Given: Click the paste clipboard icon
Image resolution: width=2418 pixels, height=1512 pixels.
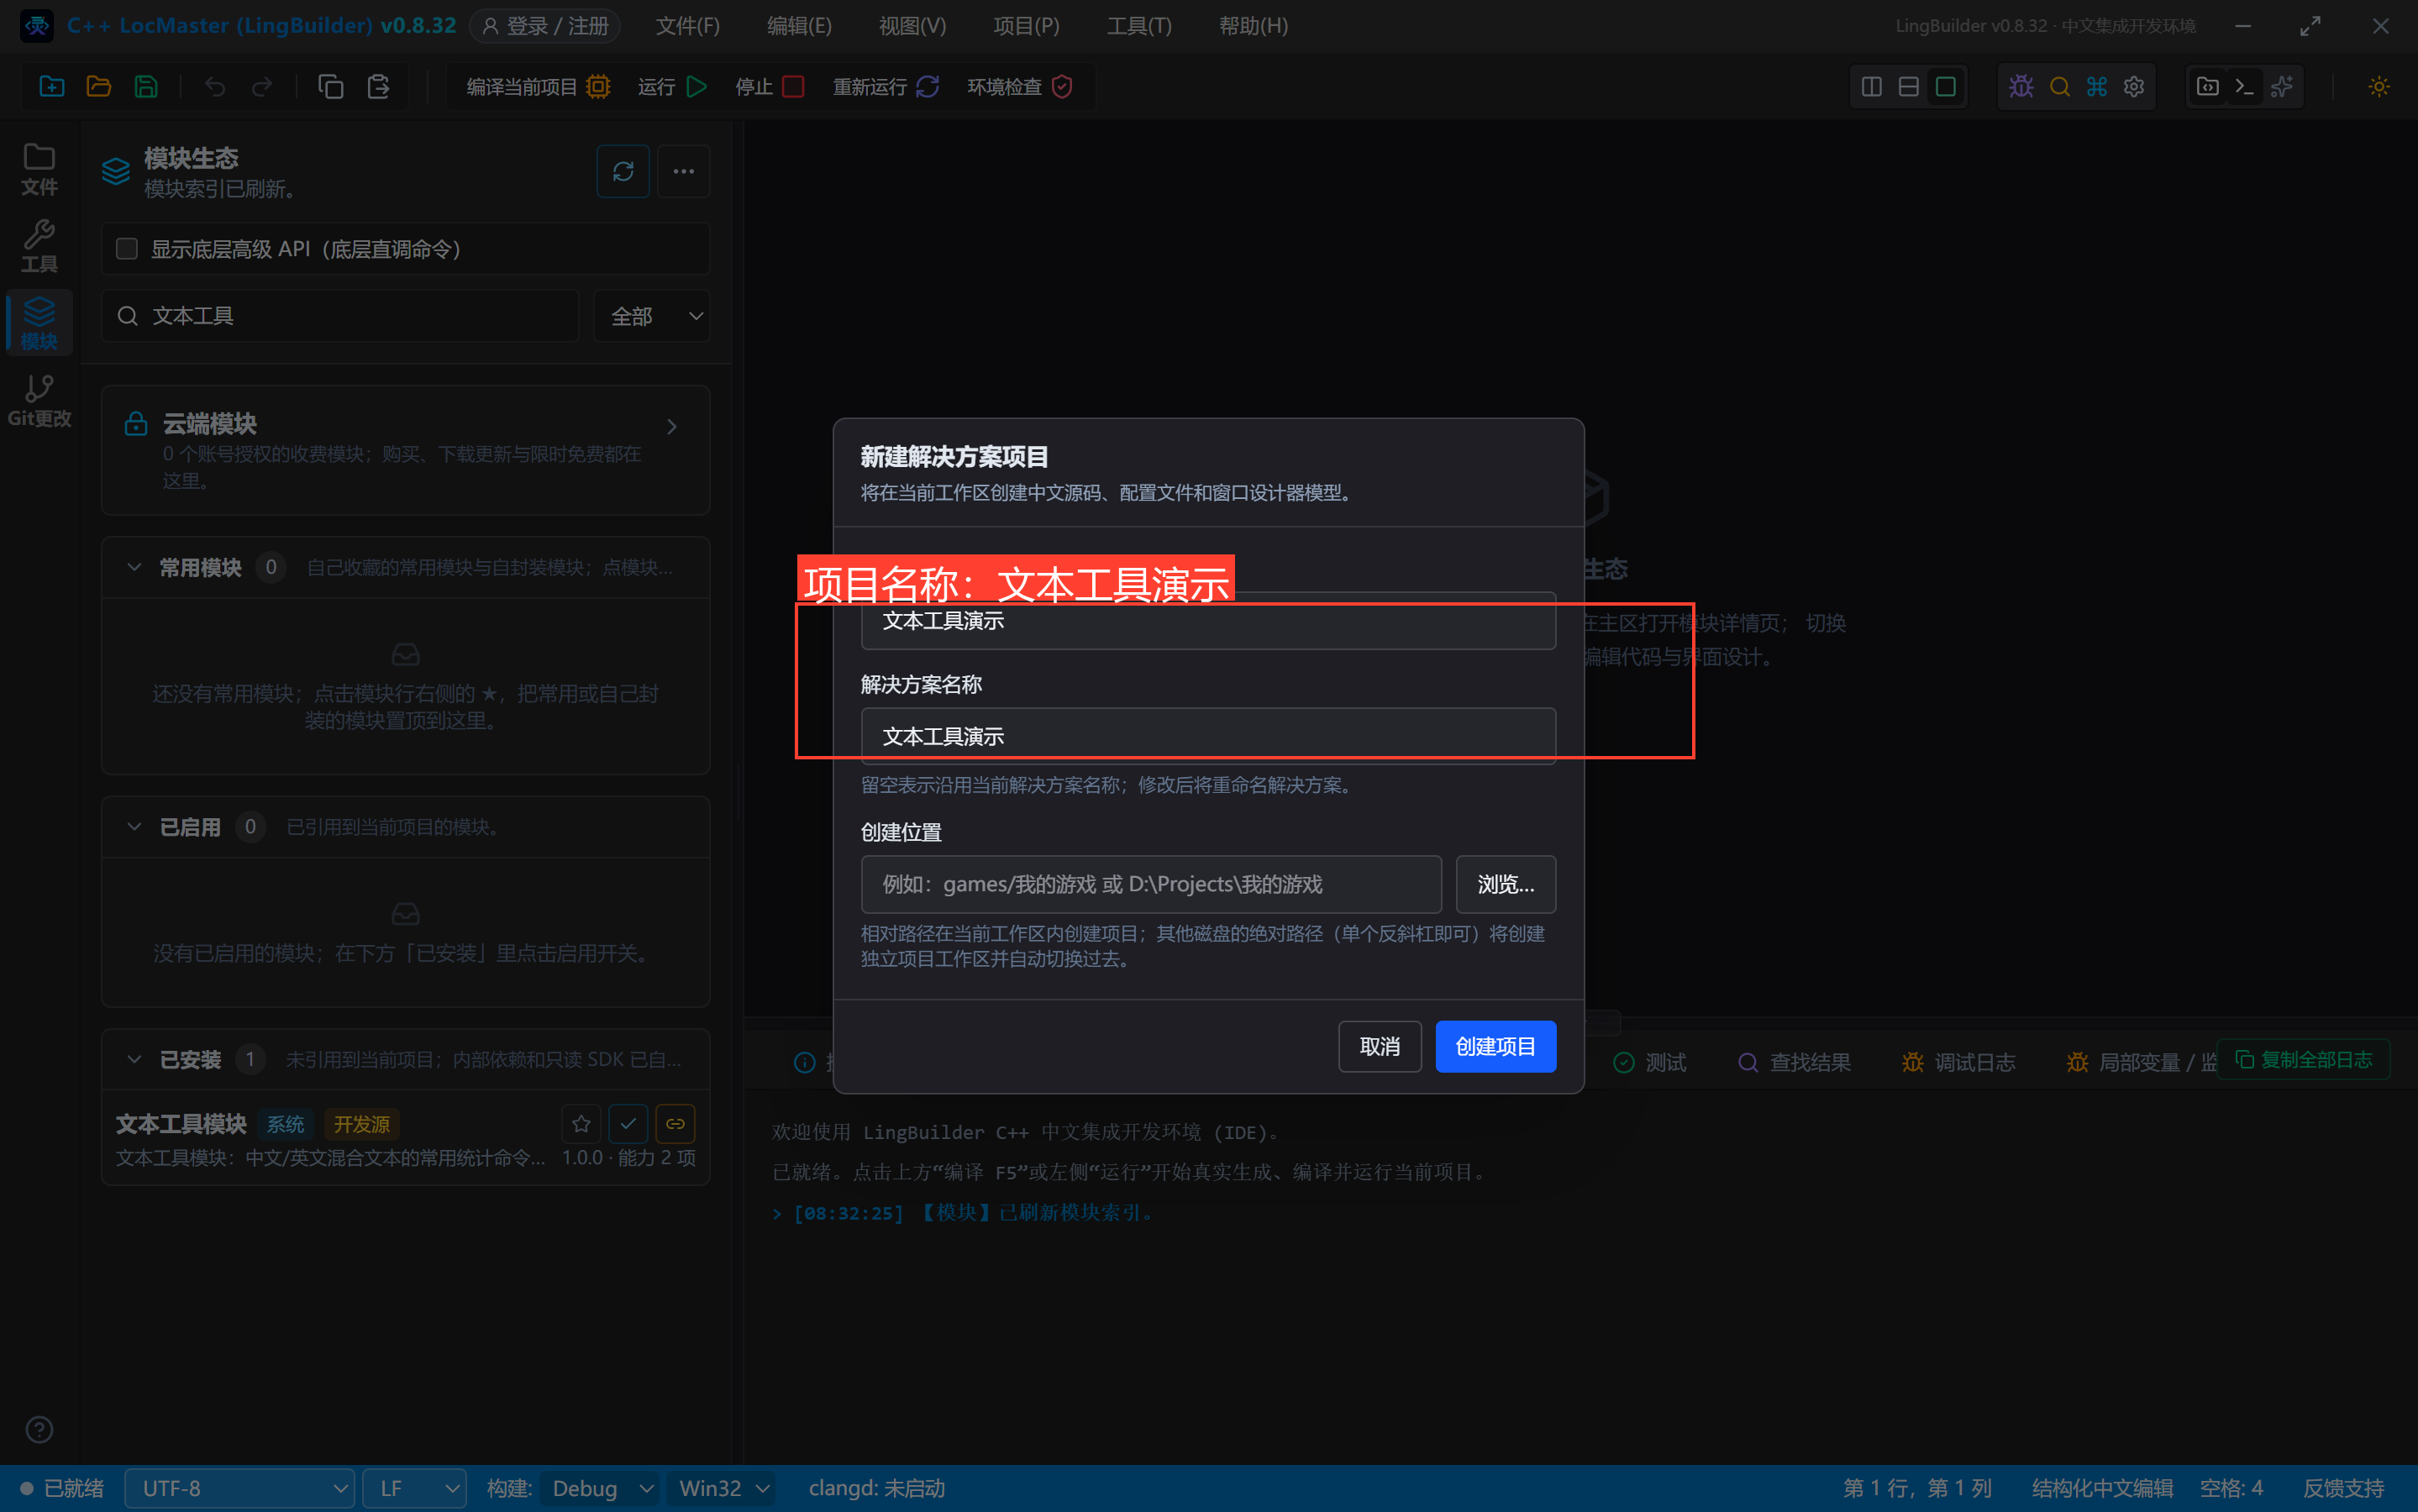Looking at the screenshot, I should point(378,87).
